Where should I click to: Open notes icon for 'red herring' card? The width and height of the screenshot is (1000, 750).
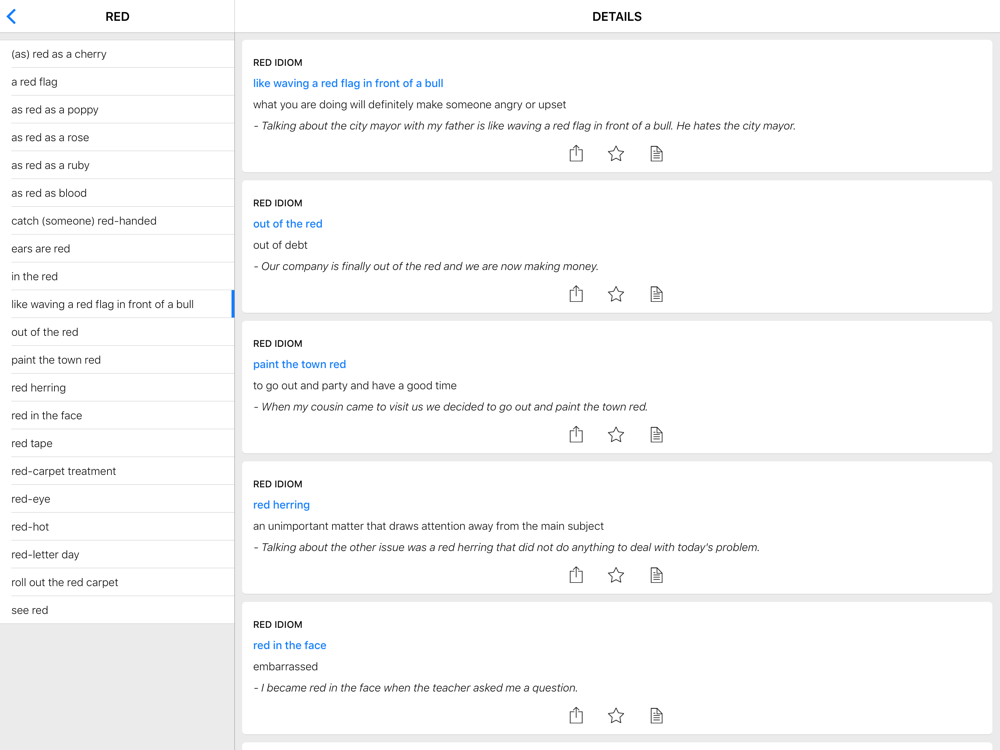pos(656,575)
